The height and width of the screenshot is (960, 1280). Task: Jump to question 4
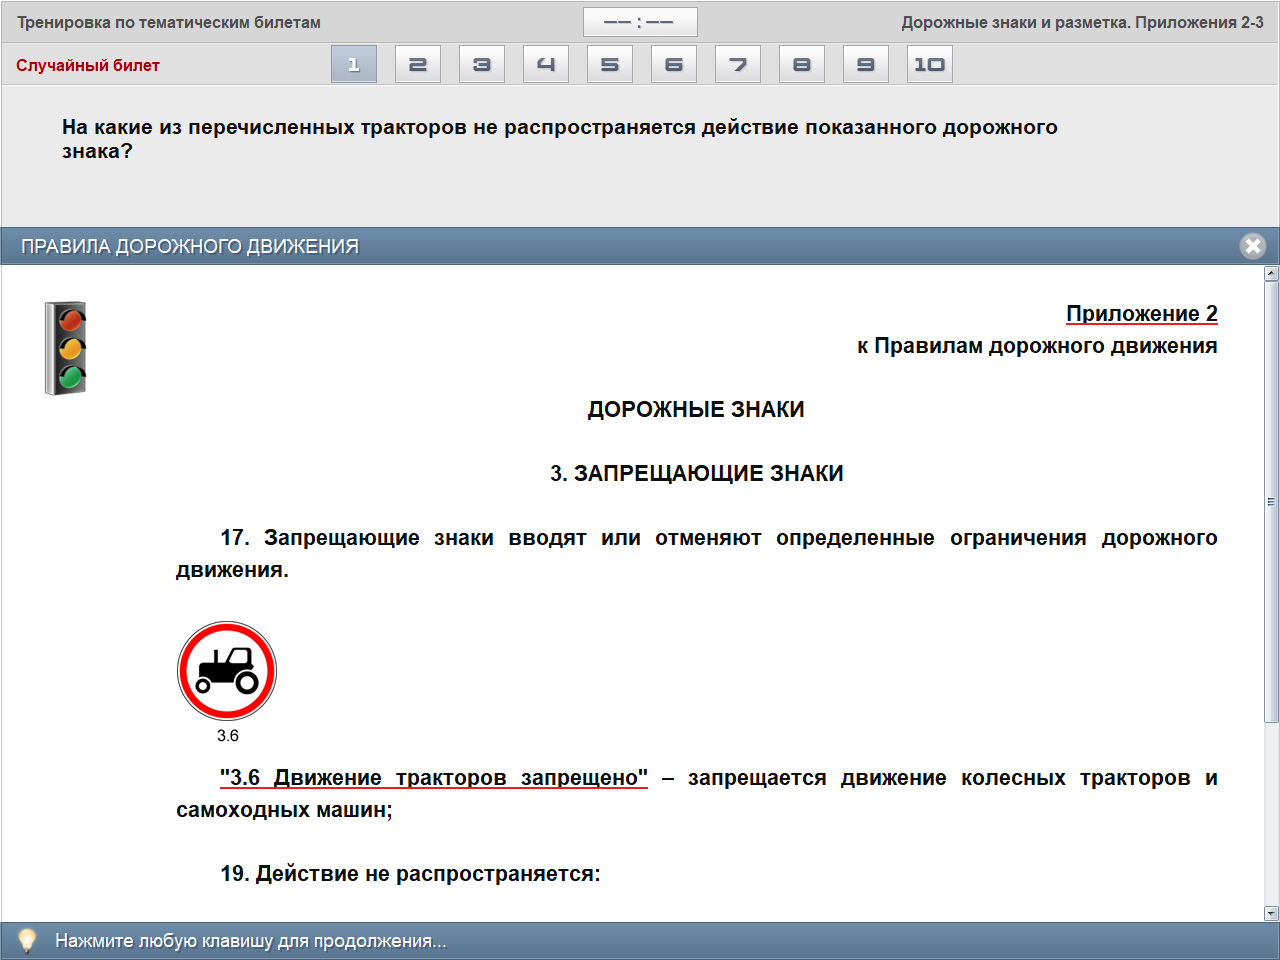coord(546,64)
